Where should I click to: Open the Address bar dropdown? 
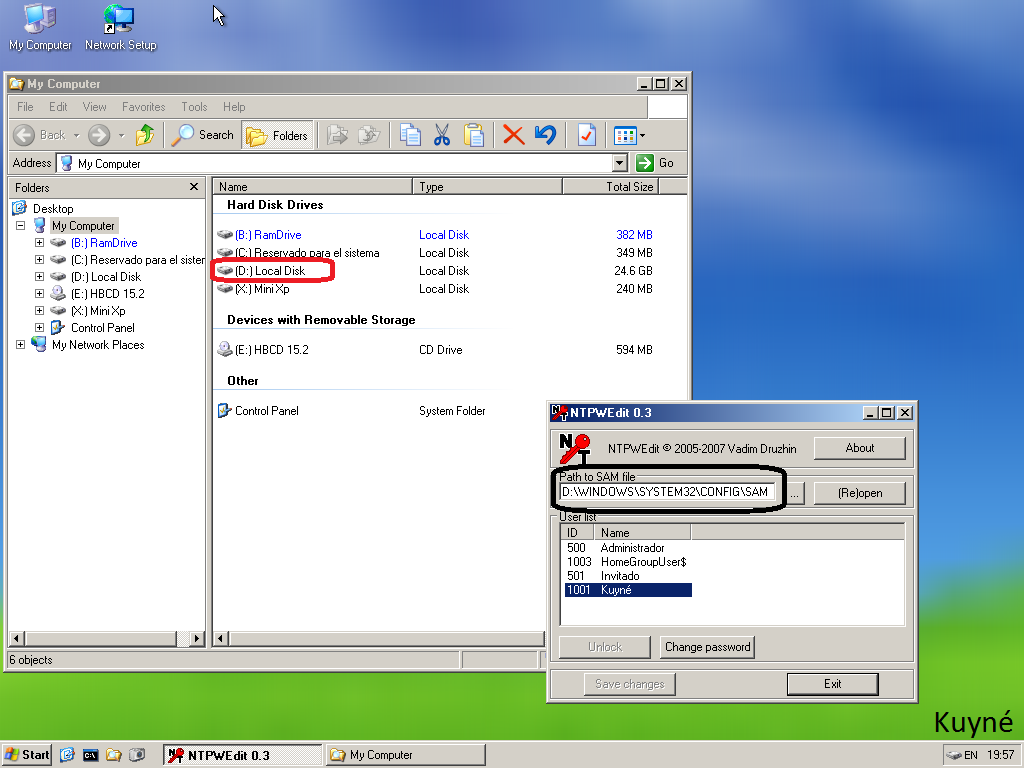[620, 163]
